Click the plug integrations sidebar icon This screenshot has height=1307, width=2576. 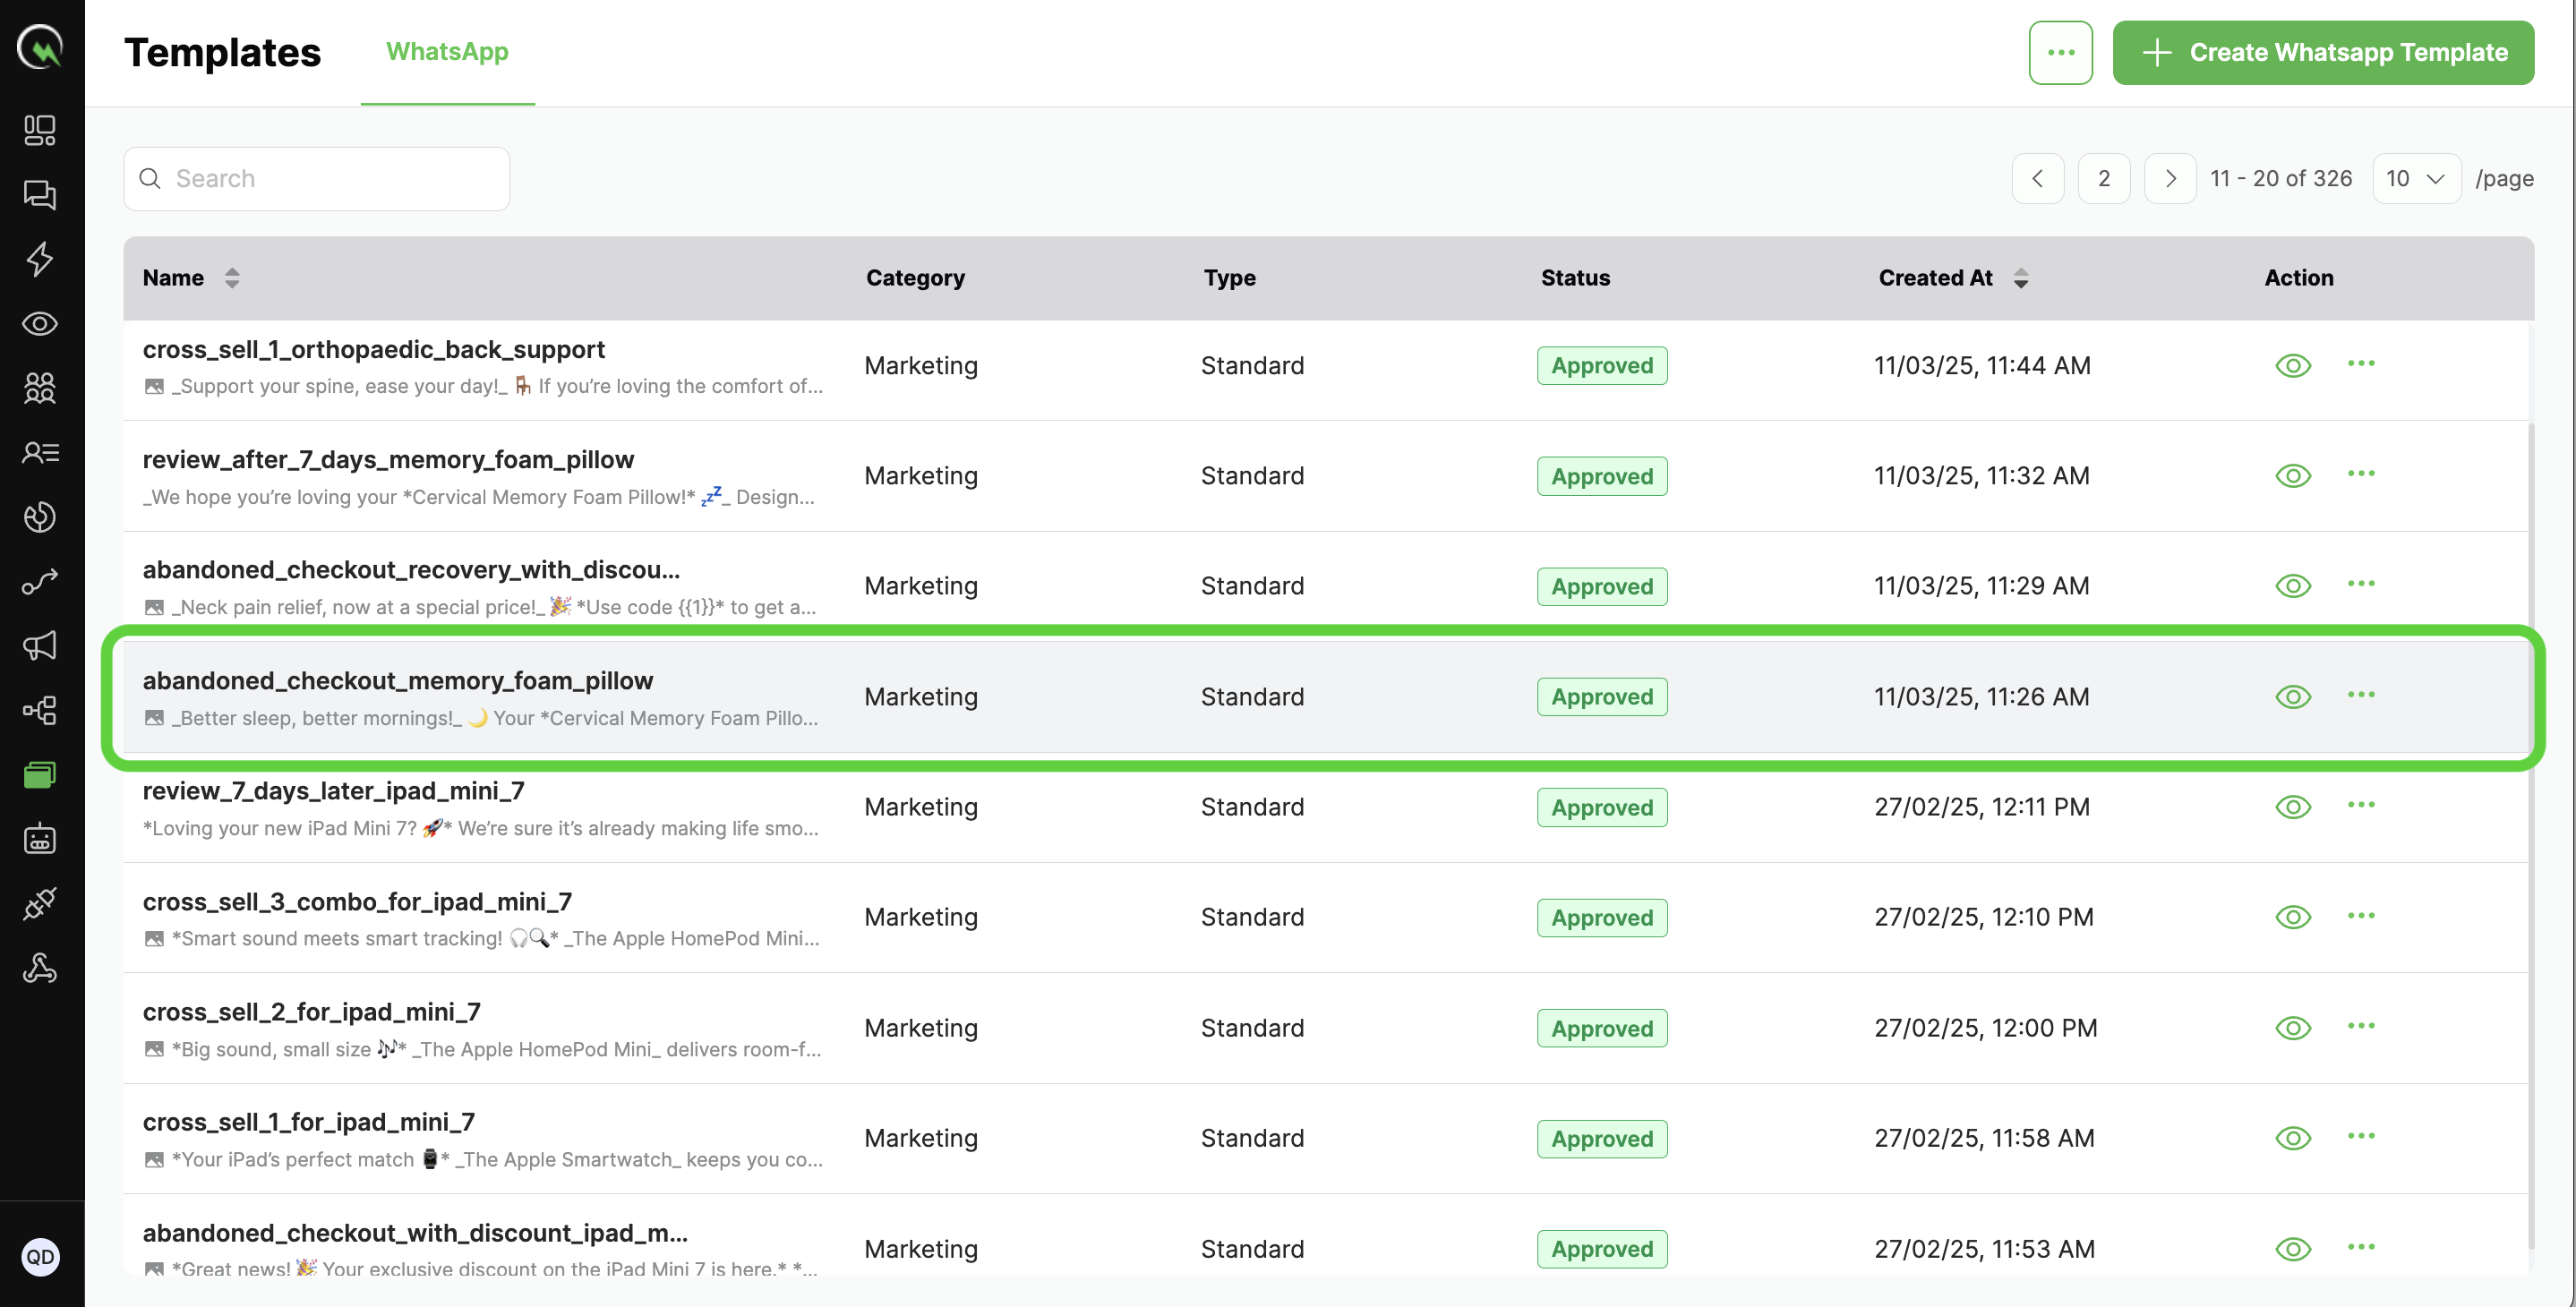40,904
